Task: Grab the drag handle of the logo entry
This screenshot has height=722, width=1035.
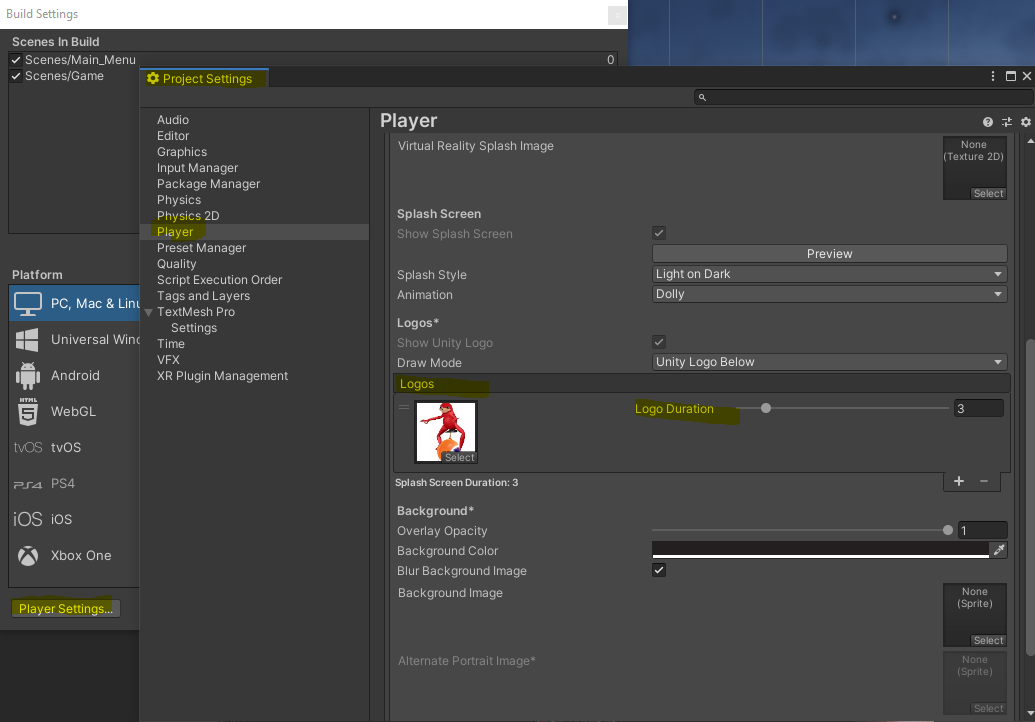Action: click(404, 407)
